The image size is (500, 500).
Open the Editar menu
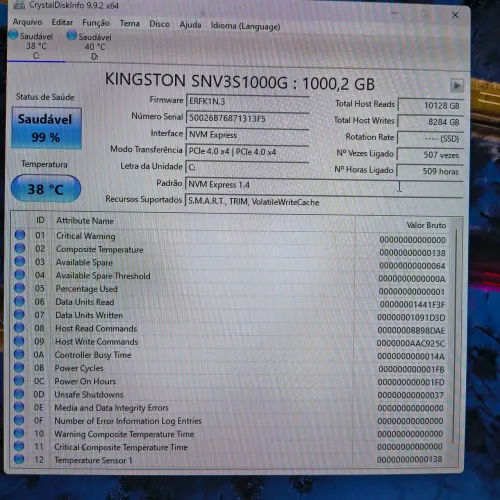point(62,22)
